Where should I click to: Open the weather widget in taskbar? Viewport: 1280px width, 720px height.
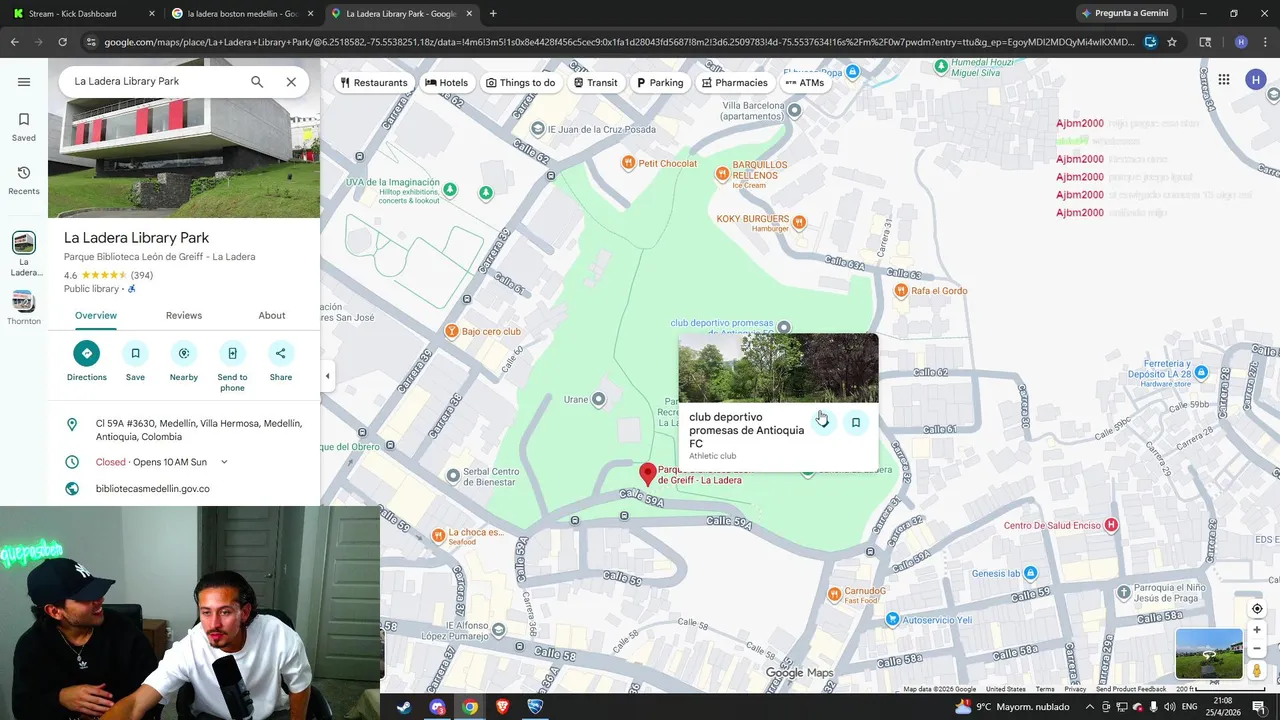[x=1011, y=707]
